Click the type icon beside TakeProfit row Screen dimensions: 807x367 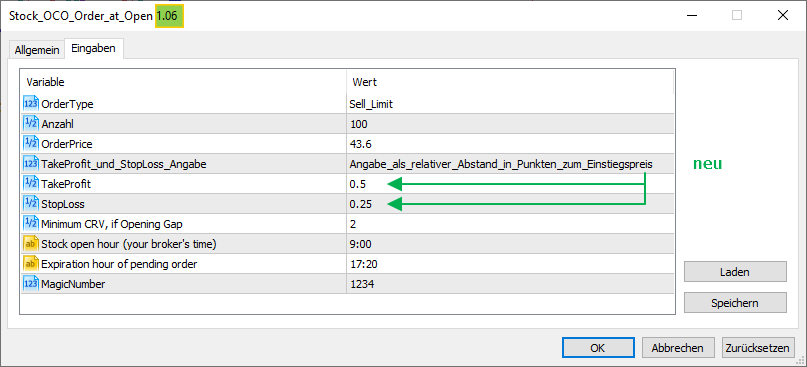click(31, 184)
